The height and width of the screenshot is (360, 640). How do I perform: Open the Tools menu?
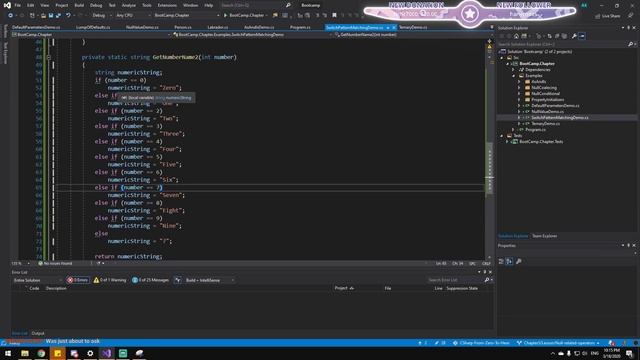pos(147,5)
